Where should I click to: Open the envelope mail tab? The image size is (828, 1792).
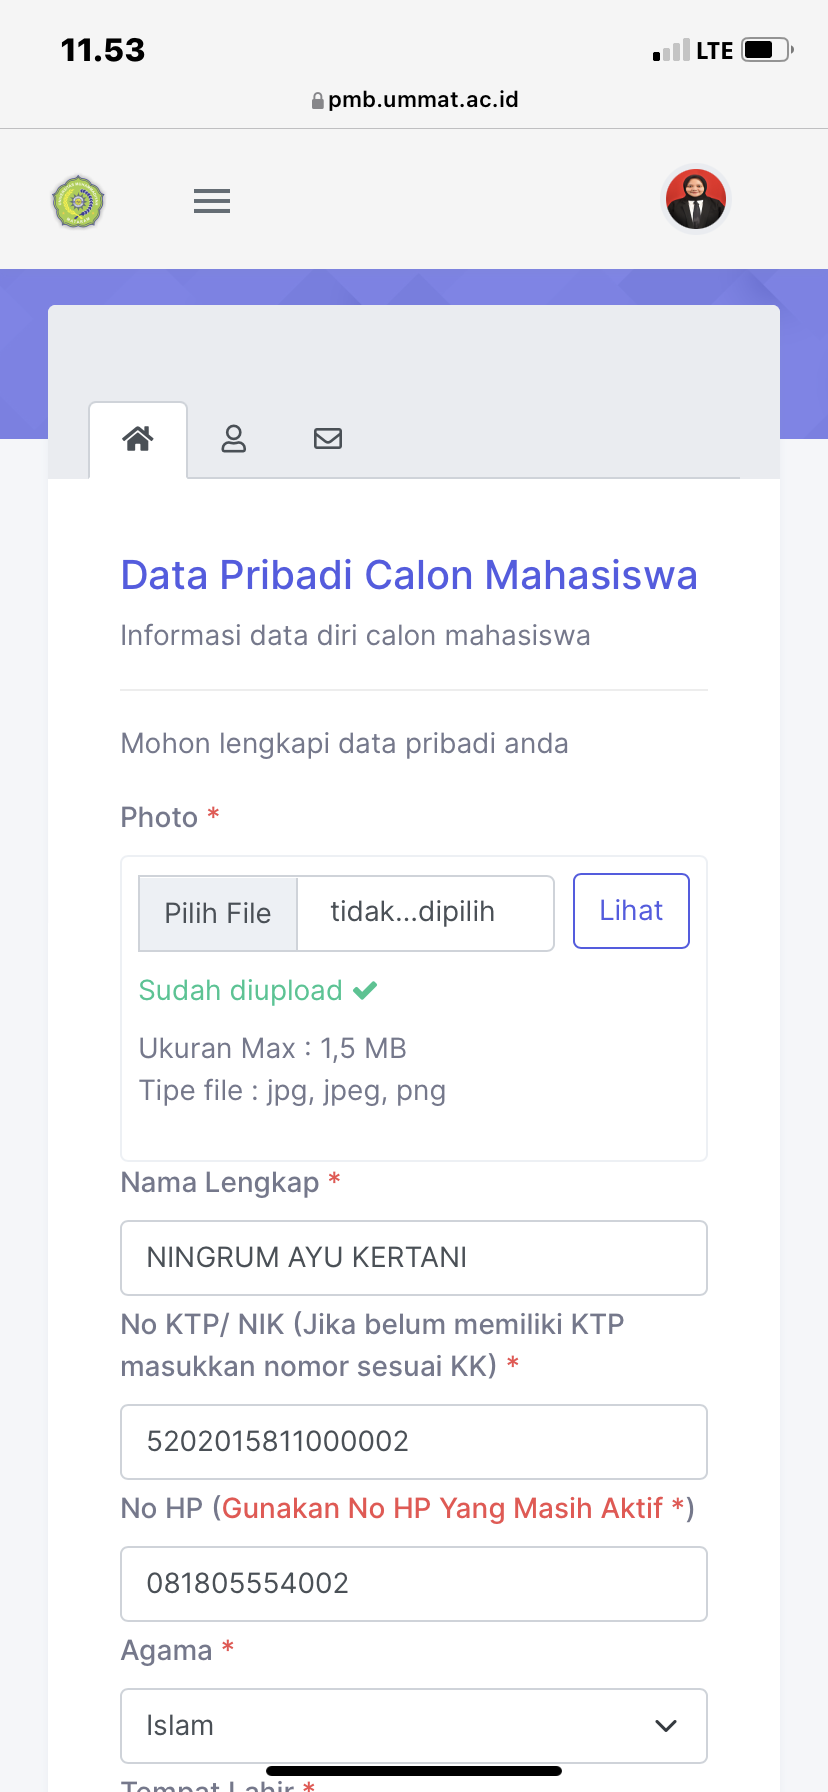(x=328, y=439)
